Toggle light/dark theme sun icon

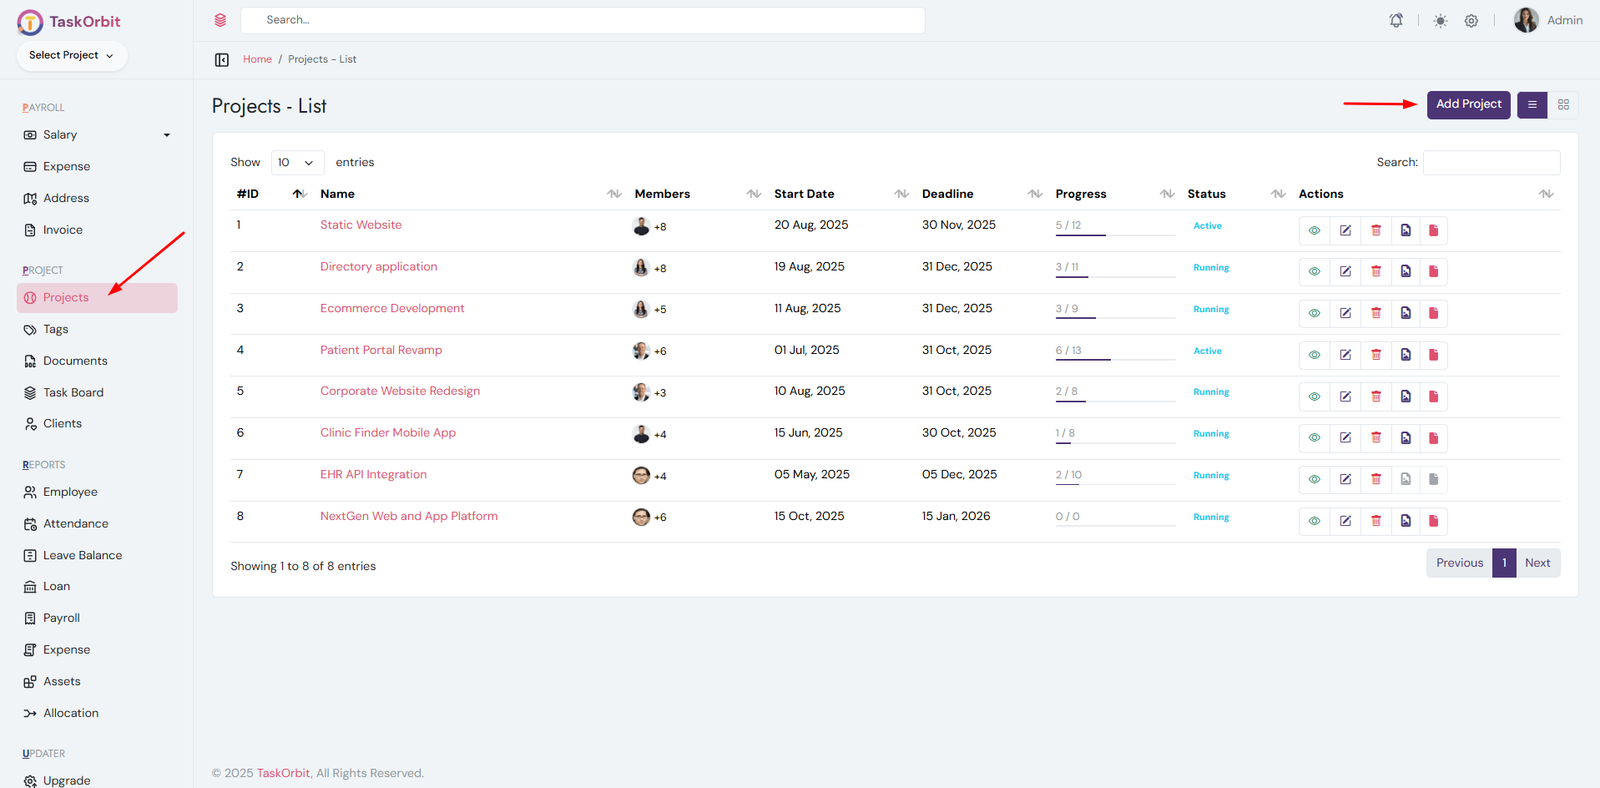click(x=1440, y=20)
